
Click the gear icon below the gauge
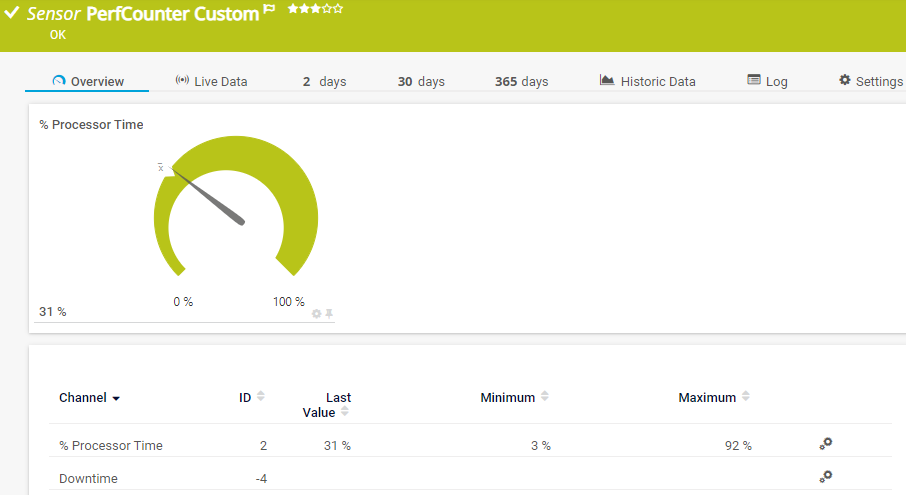[x=317, y=314]
